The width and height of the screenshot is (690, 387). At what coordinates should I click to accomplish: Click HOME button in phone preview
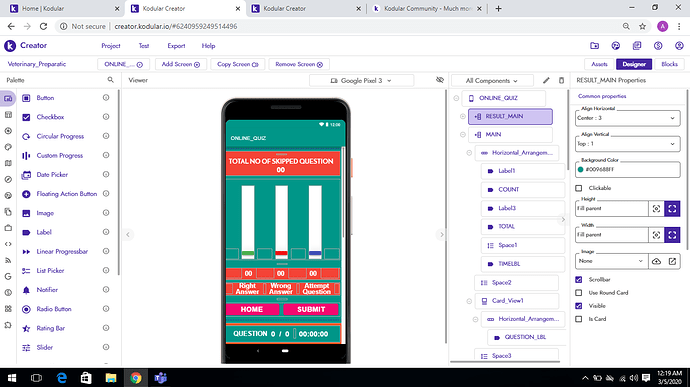pyautogui.click(x=252, y=310)
